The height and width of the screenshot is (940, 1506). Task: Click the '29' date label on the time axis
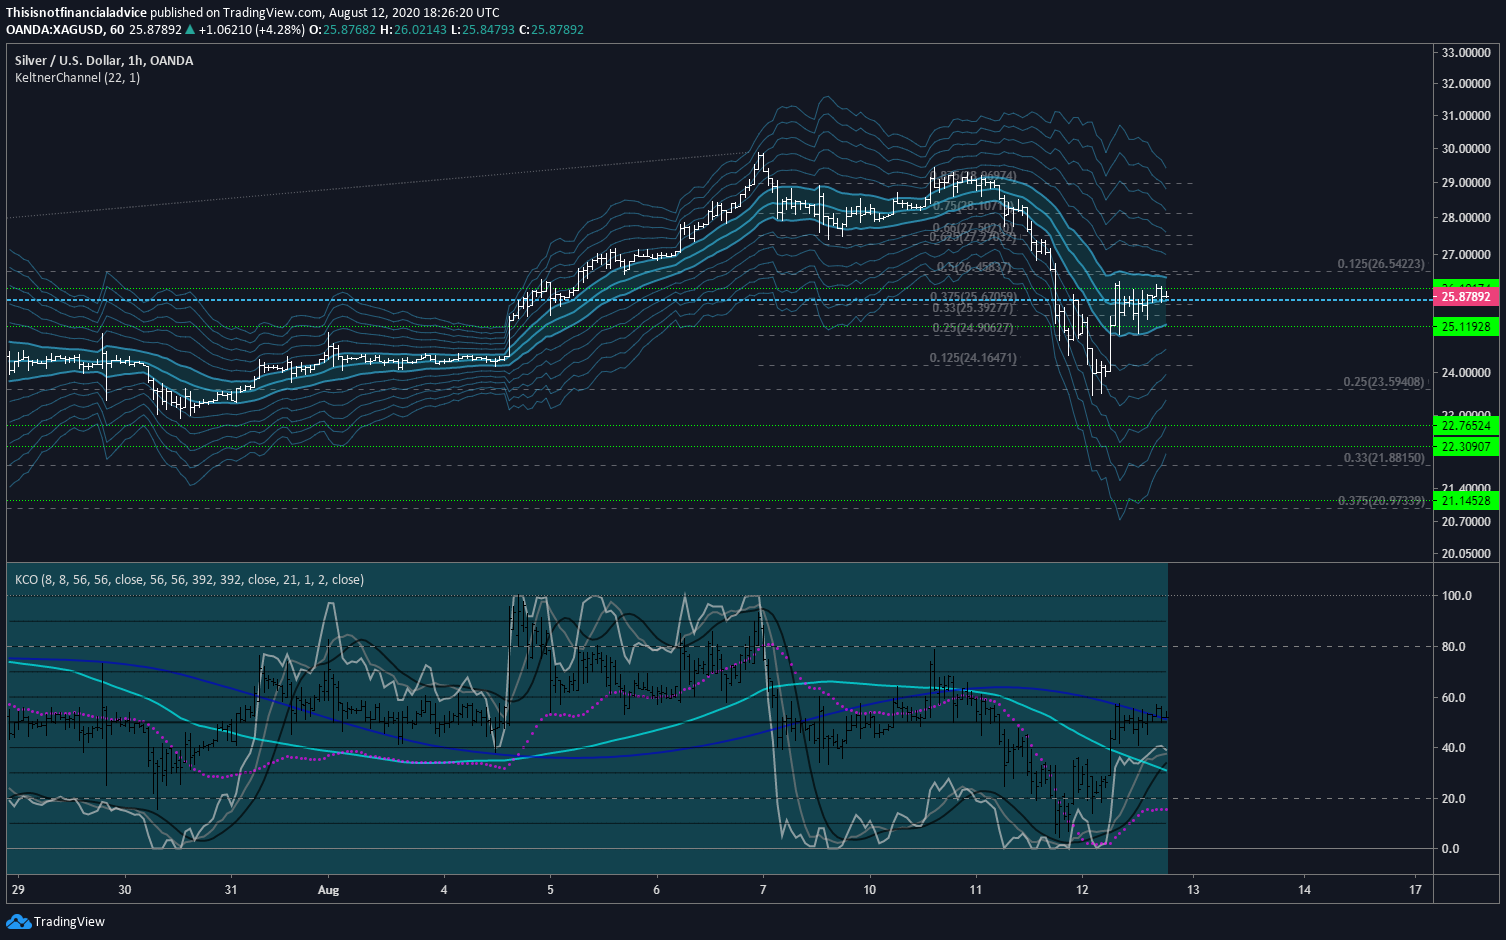click(17, 890)
